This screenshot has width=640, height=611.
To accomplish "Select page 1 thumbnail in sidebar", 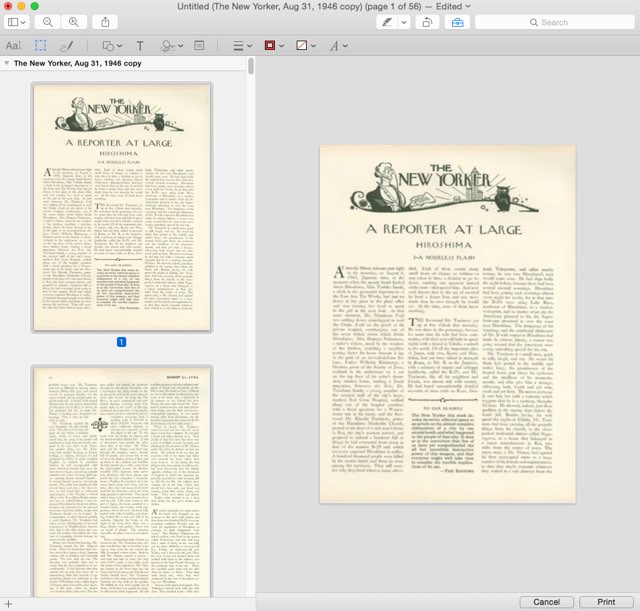I will tap(122, 207).
